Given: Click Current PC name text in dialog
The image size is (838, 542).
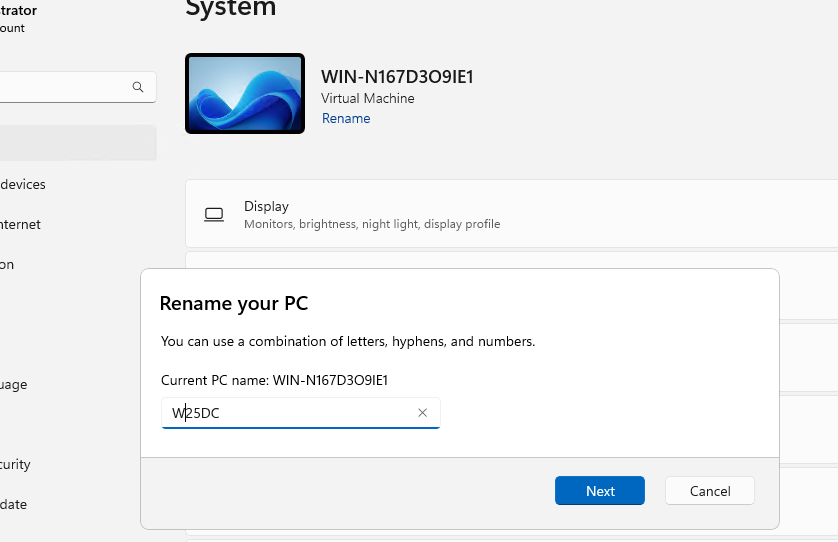Looking at the screenshot, I should (274, 380).
